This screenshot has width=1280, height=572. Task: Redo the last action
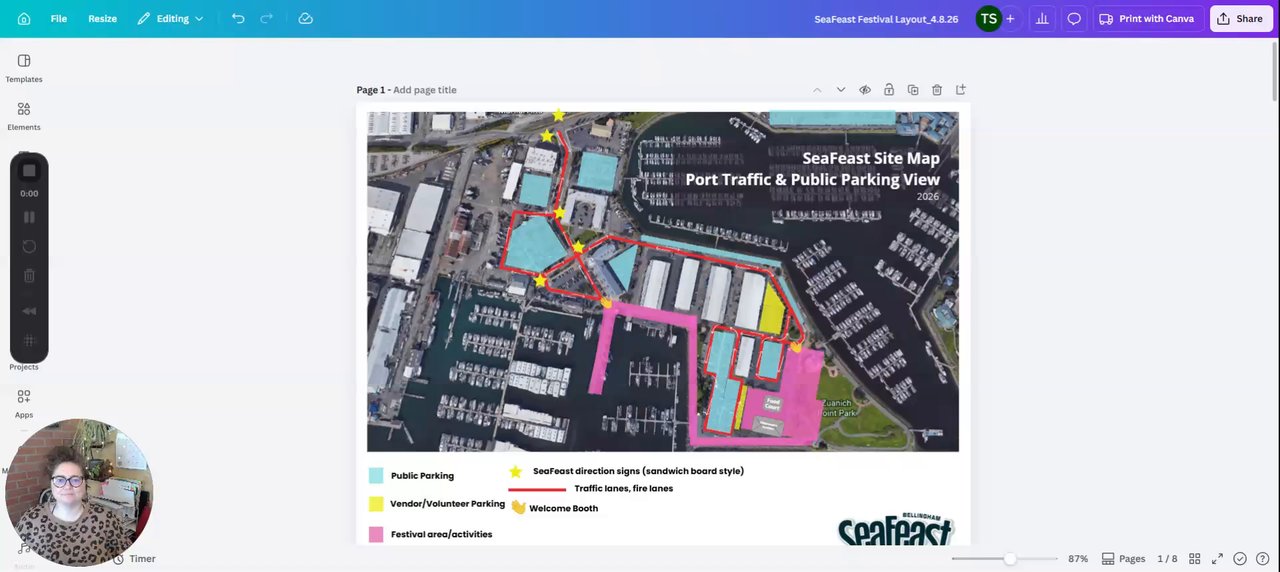(266, 19)
